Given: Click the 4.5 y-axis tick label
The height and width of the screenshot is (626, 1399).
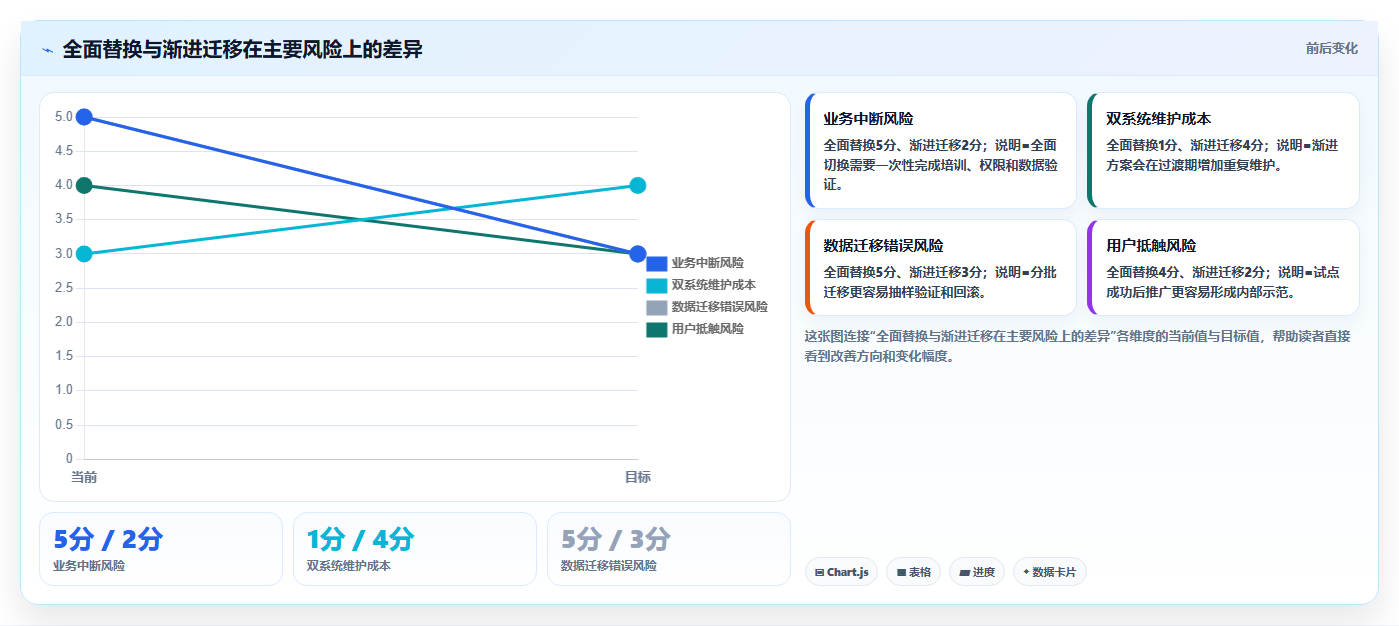Looking at the screenshot, I should coord(64,151).
